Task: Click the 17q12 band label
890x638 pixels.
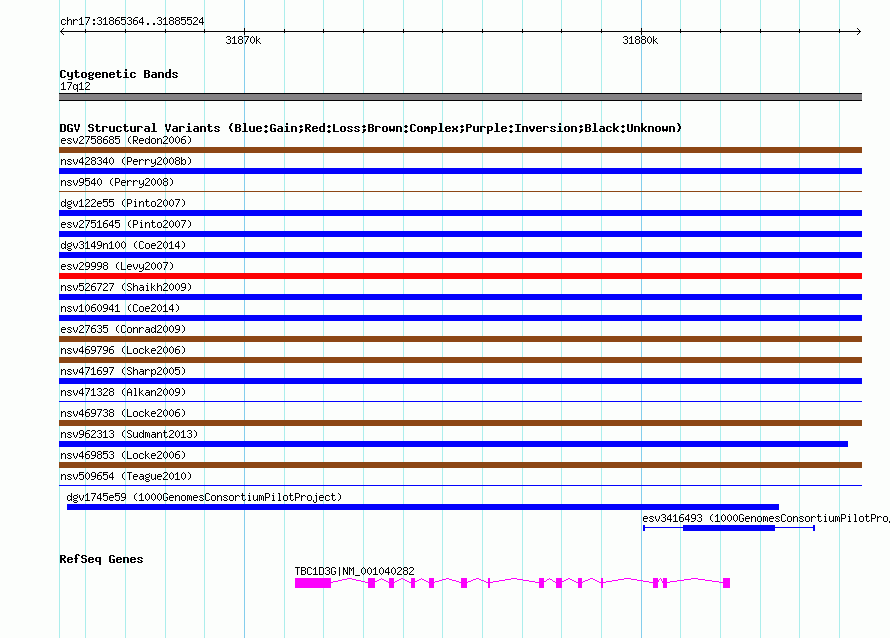Action: [x=75, y=86]
